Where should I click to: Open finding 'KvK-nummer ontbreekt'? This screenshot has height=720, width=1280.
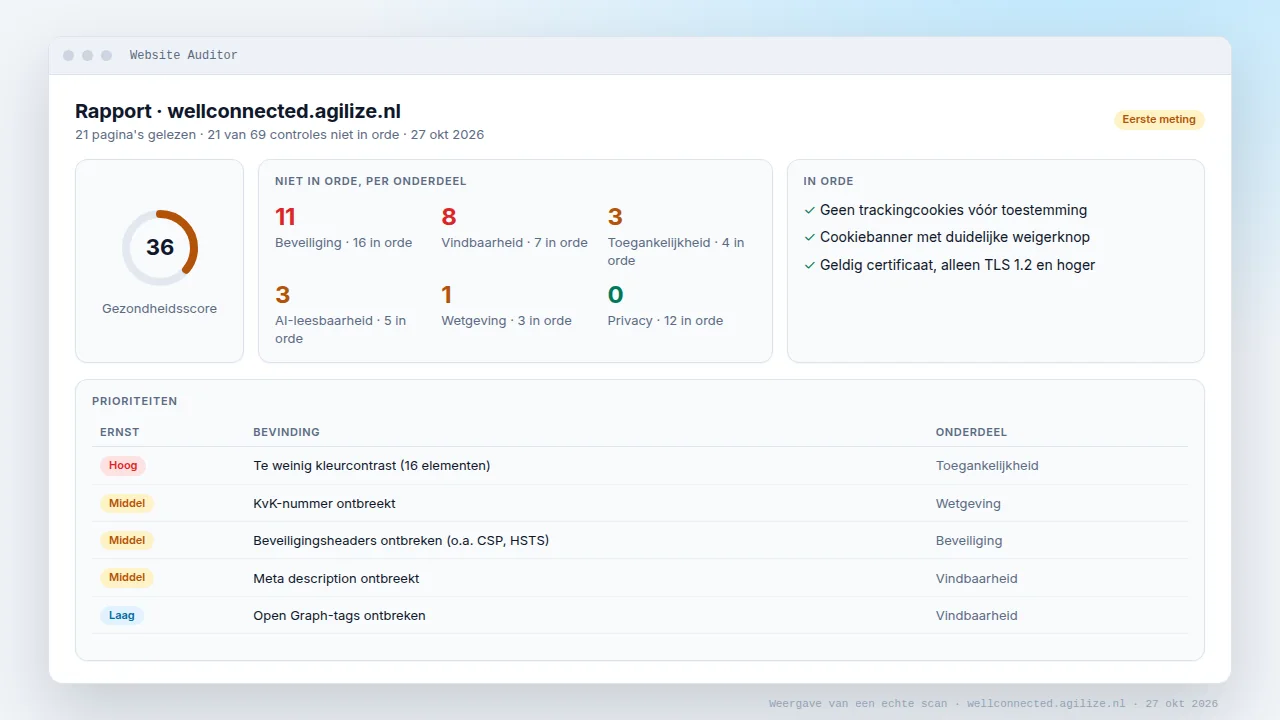324,503
